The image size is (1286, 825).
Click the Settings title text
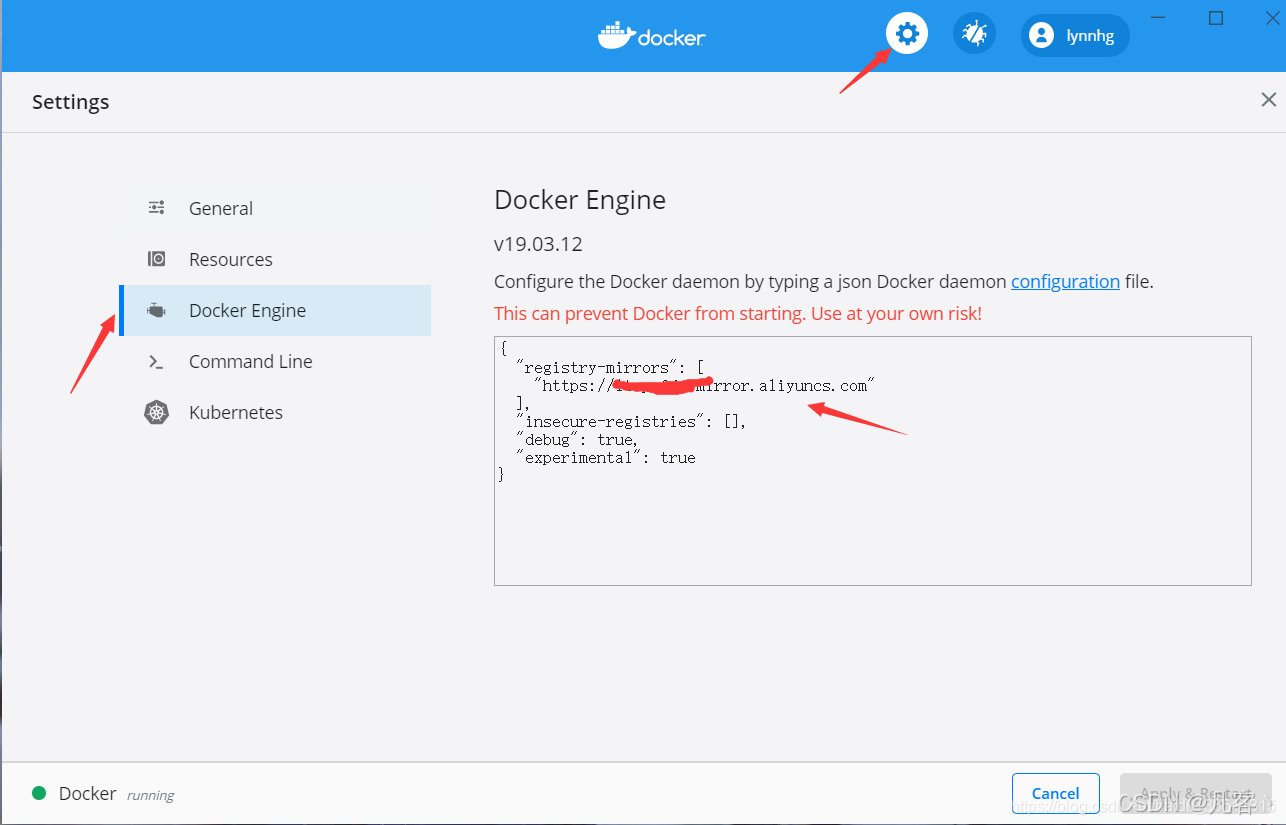(x=71, y=102)
